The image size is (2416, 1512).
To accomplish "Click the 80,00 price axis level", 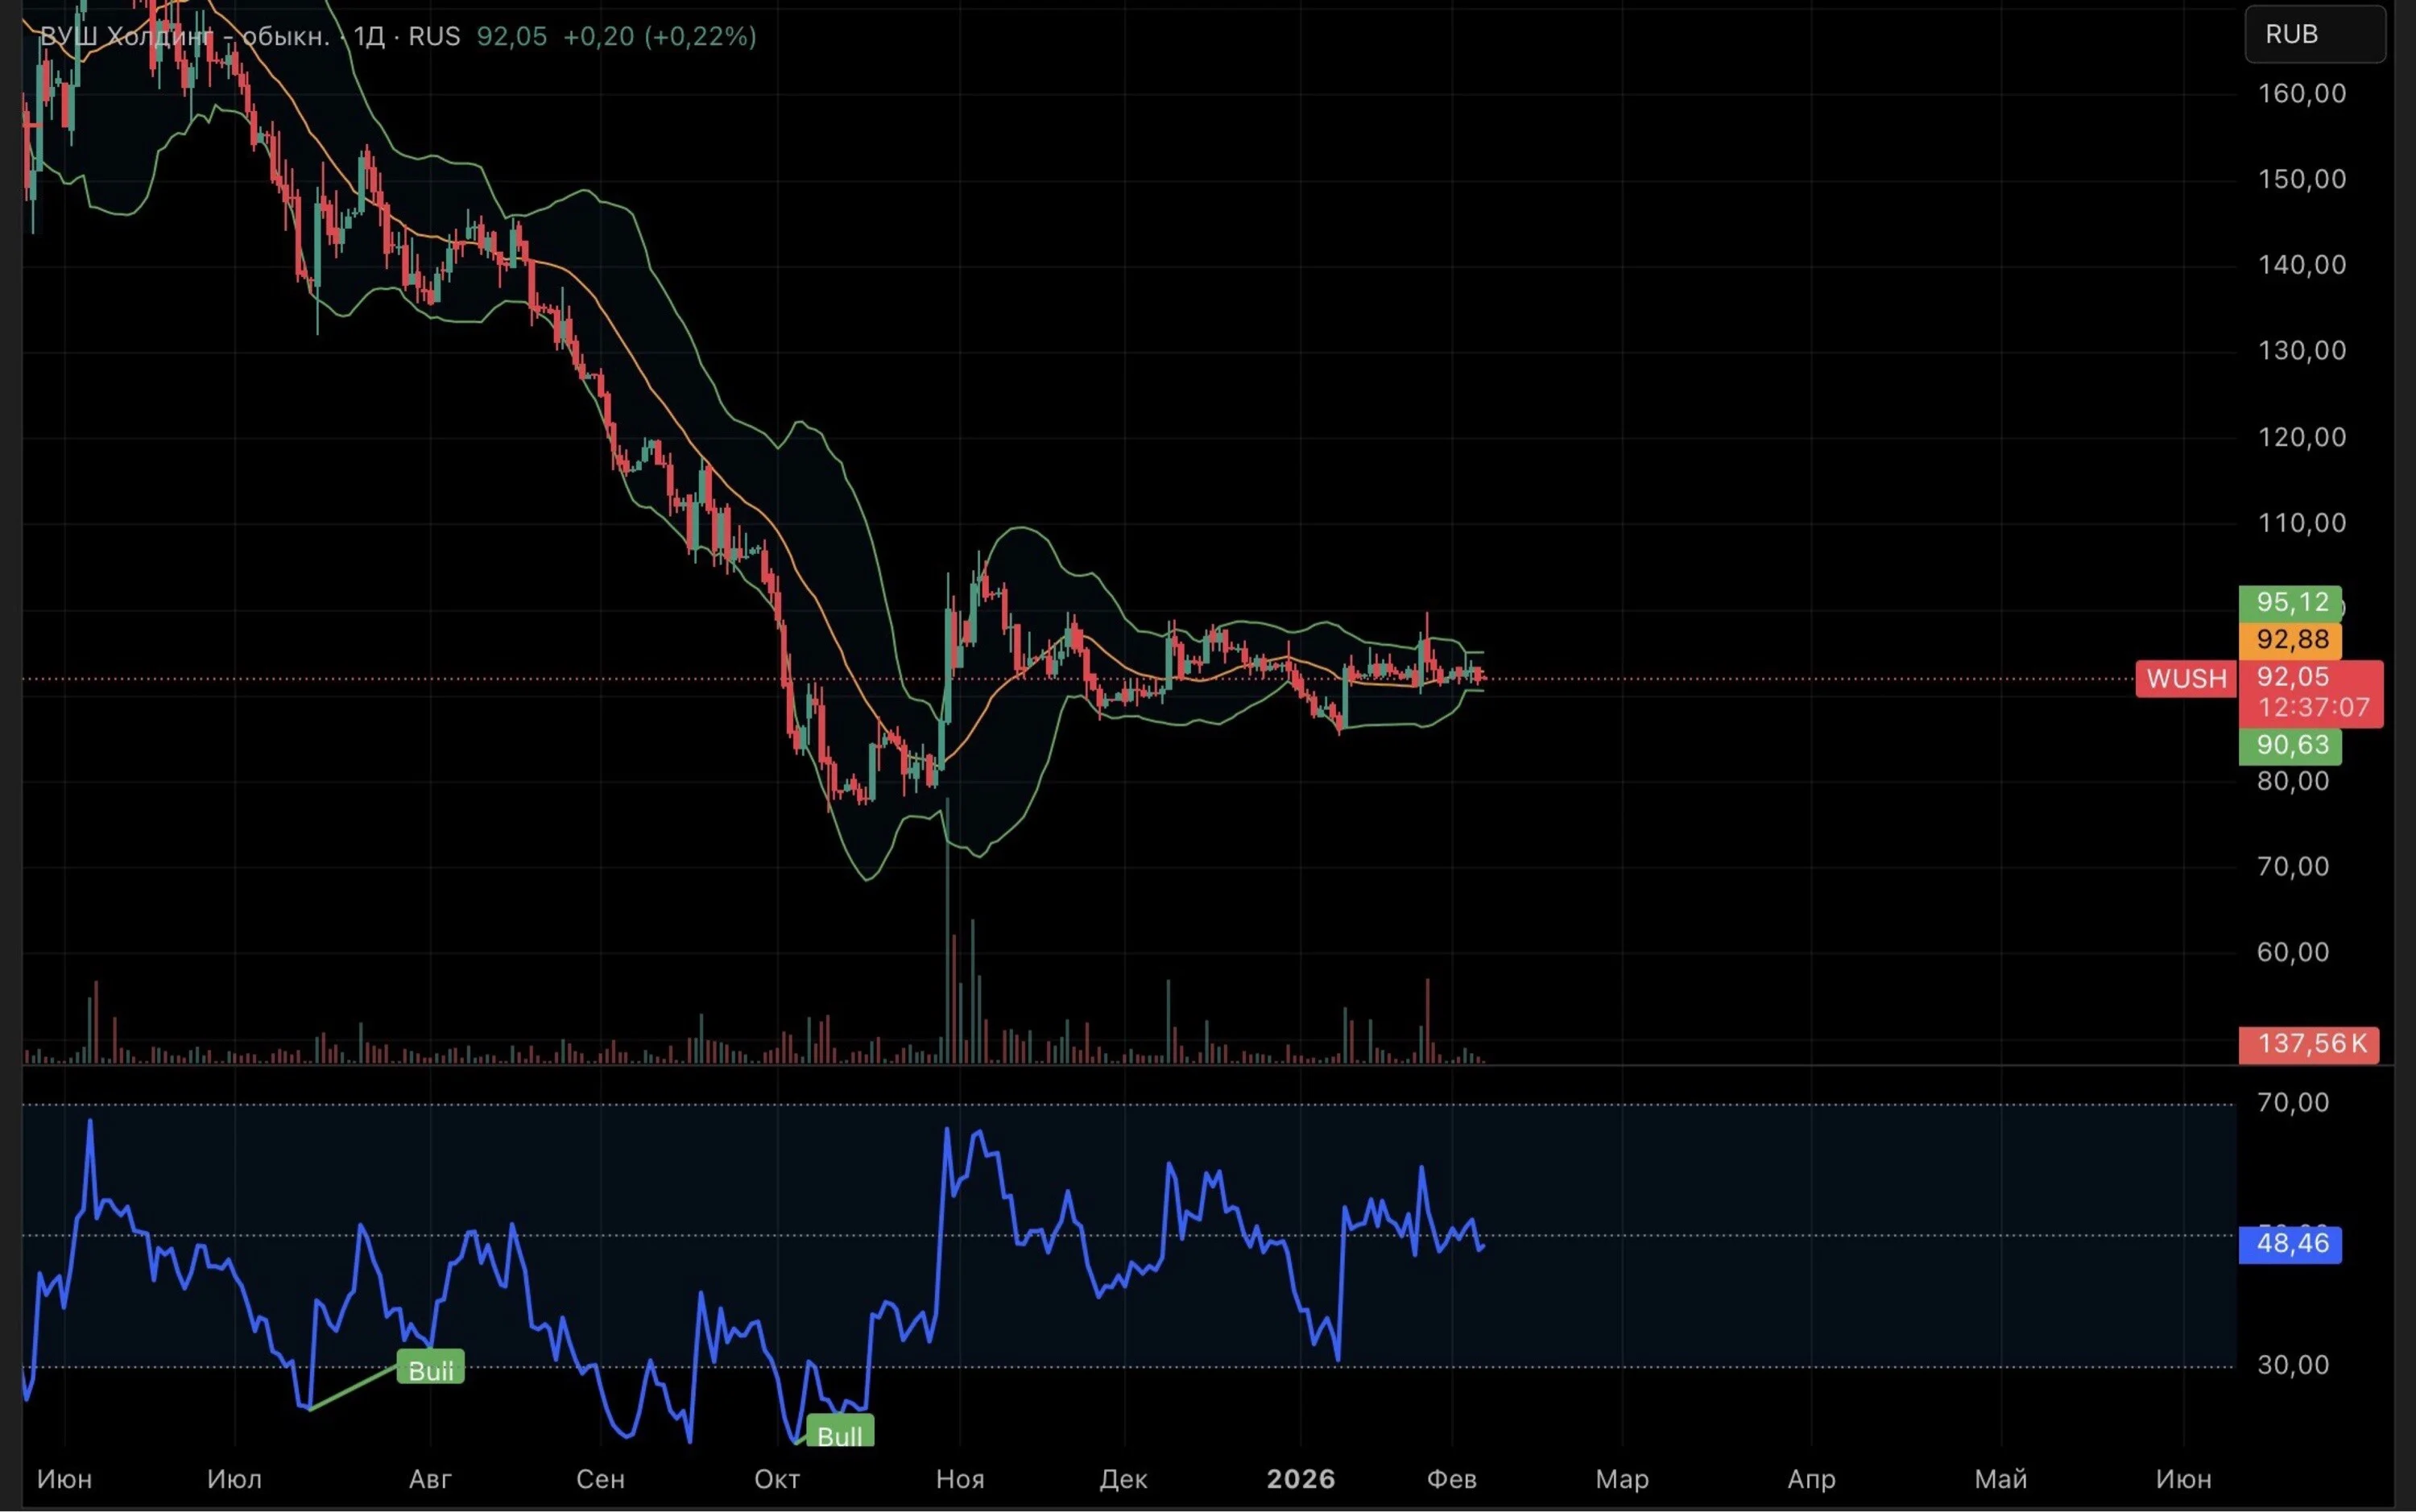I will tap(2293, 781).
